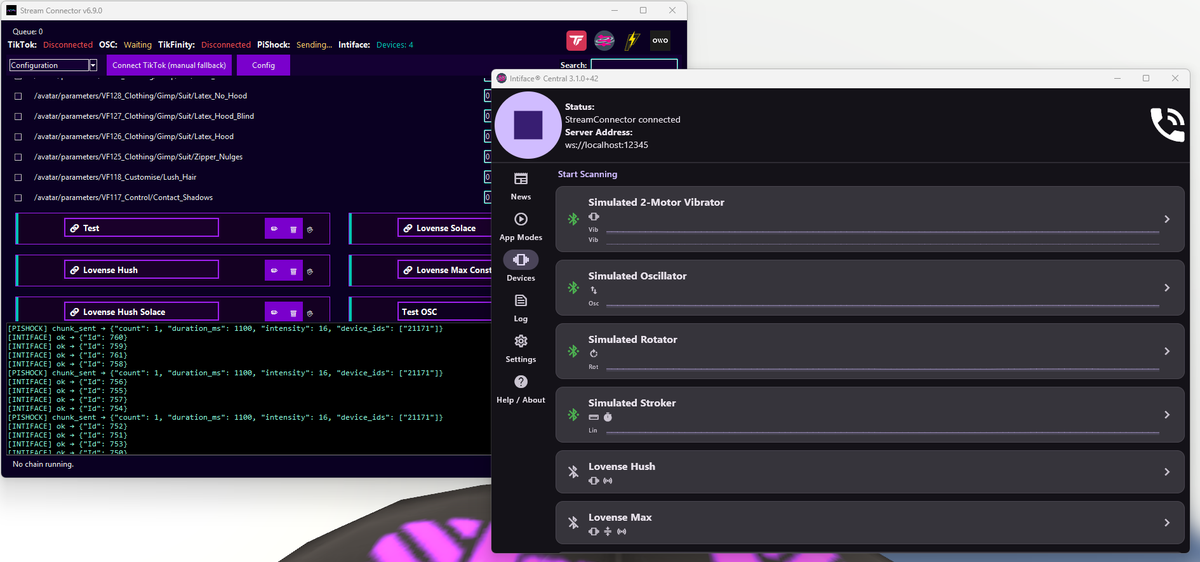
Task: Click the Intiface logo in the title bar
Action: point(502,78)
